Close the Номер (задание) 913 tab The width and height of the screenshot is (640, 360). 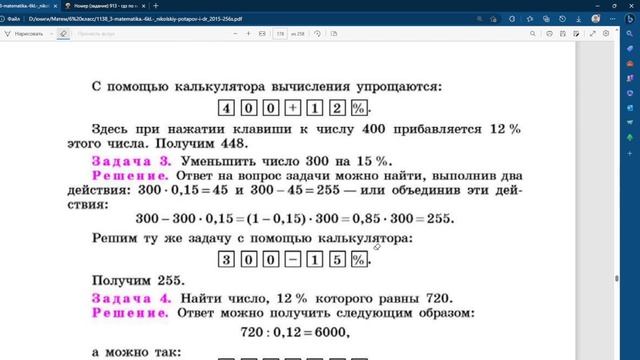[x=144, y=6]
